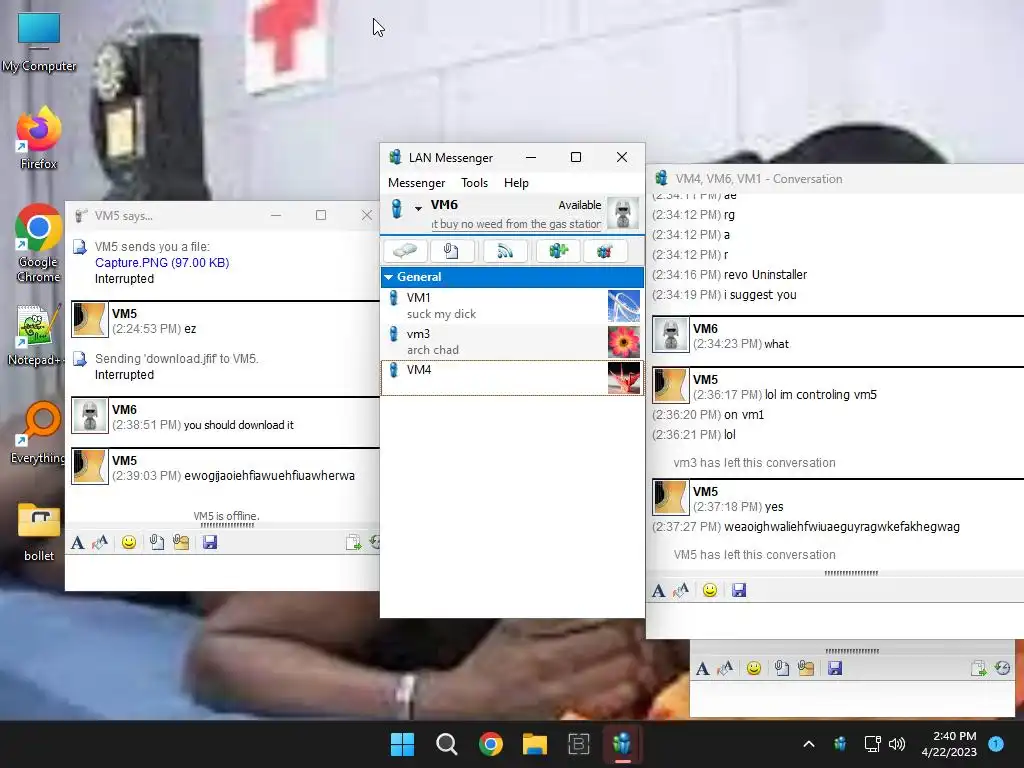Screen dimensions: 1024x768
Task: Open the VM6 status dropdown arrow
Action: click(x=418, y=208)
